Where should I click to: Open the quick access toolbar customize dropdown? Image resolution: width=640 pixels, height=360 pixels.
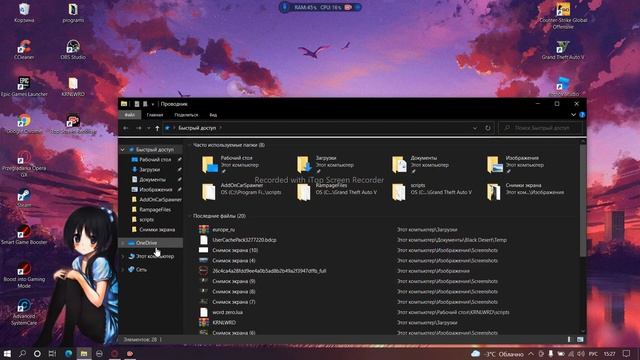153,104
